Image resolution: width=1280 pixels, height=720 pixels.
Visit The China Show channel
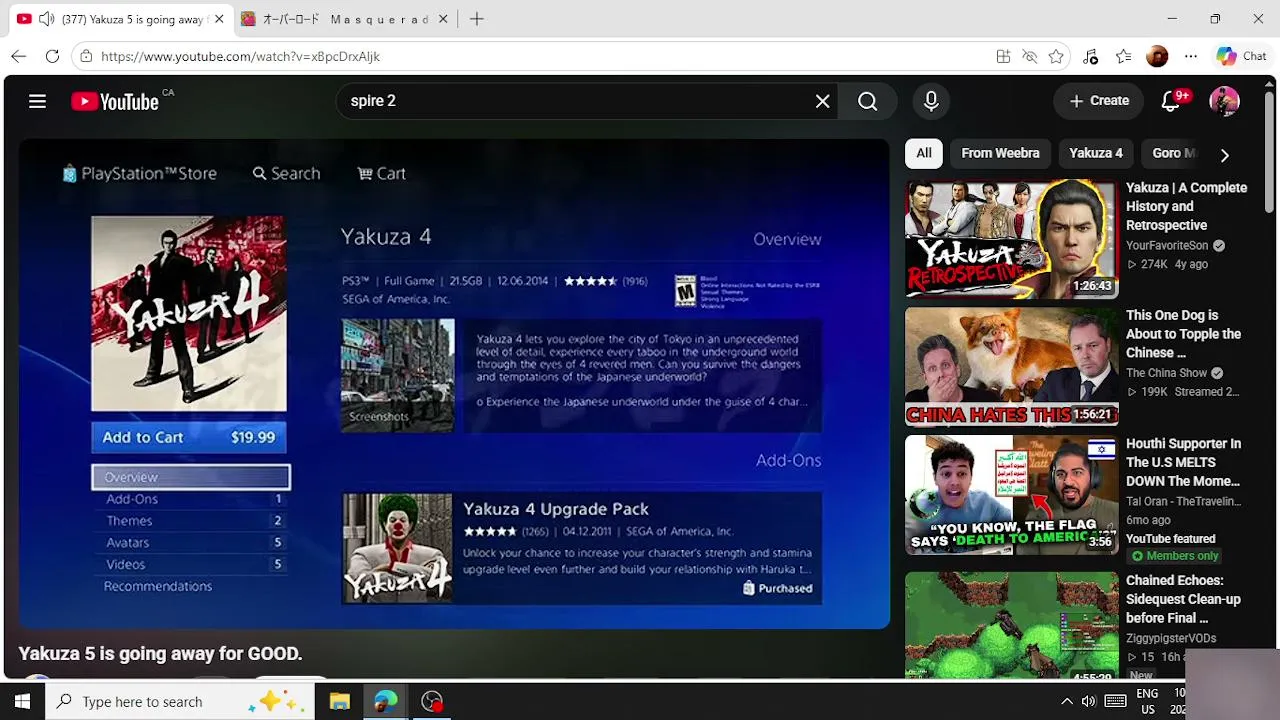point(1166,373)
